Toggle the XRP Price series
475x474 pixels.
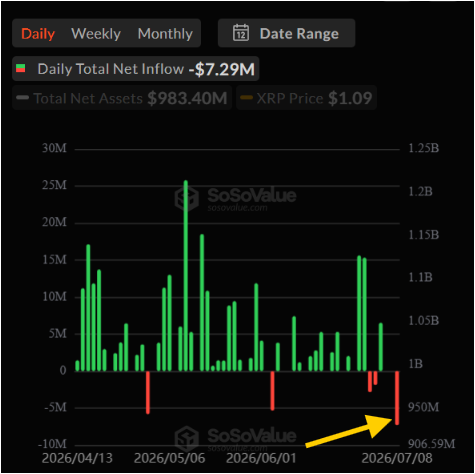click(x=306, y=98)
